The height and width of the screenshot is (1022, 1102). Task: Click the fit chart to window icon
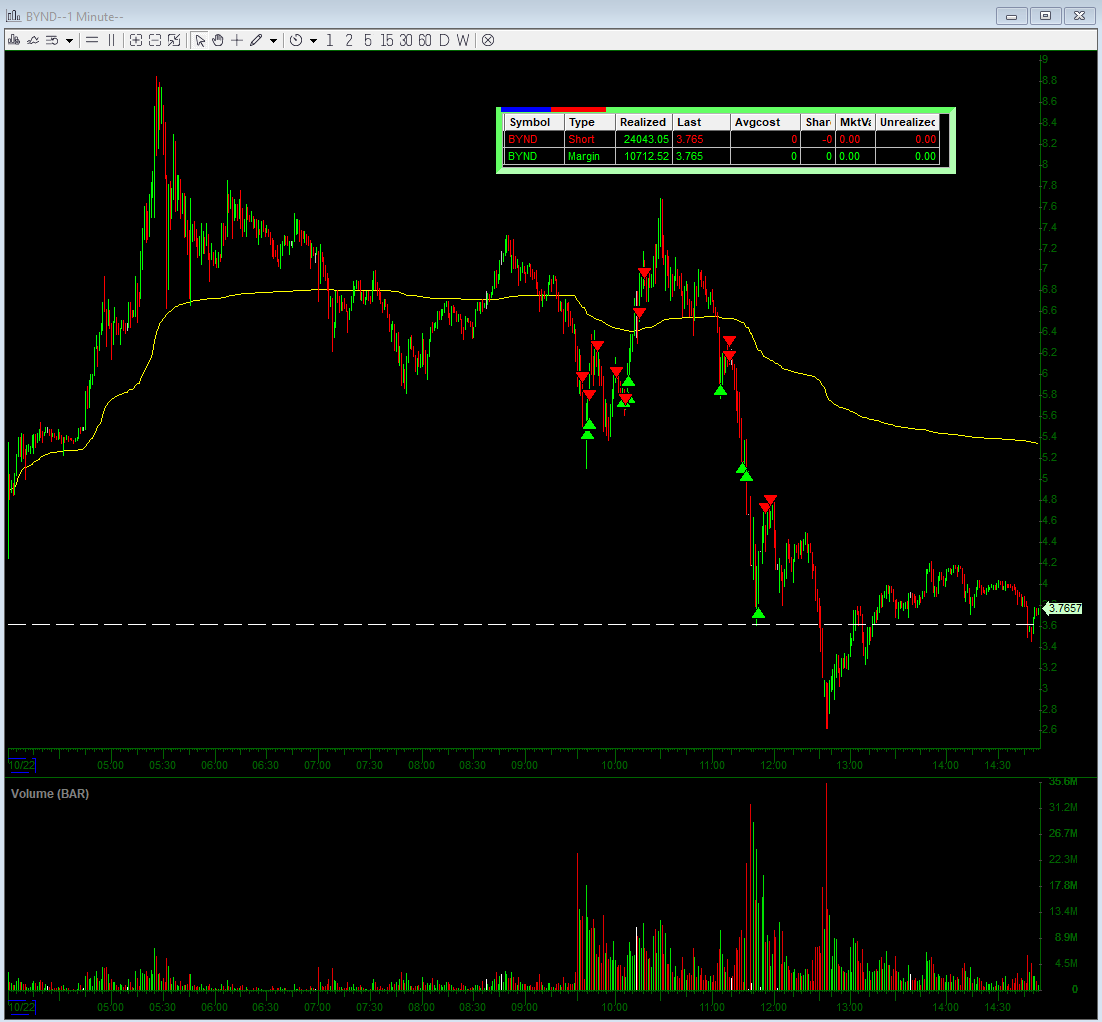pos(174,40)
